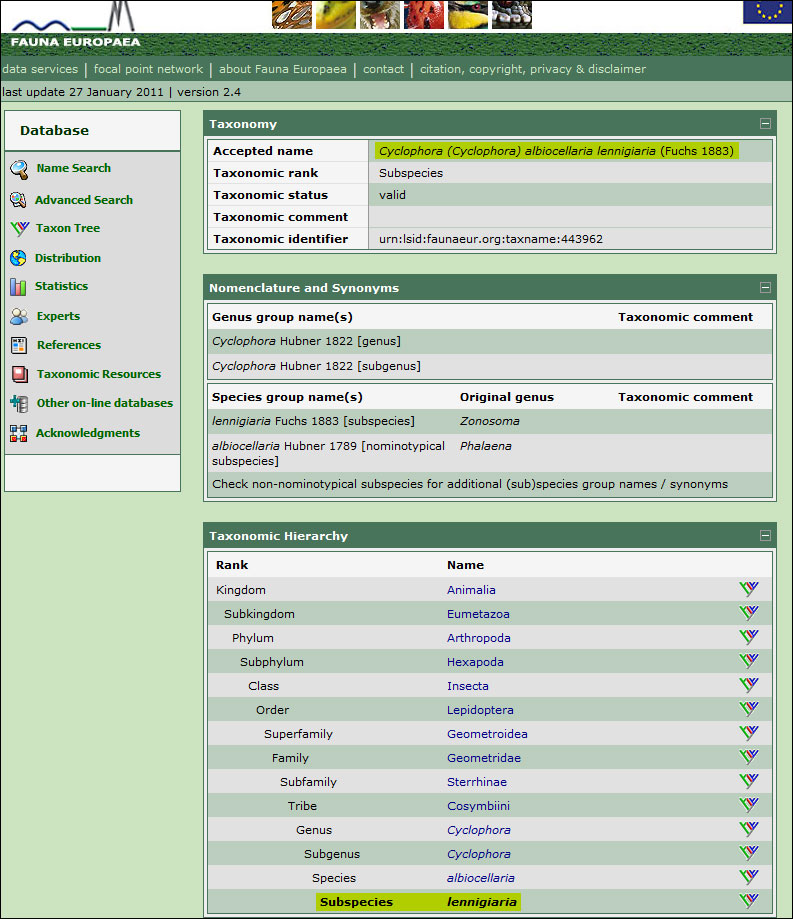
Task: Open Advanced Search from the sidebar
Action: pos(83,200)
